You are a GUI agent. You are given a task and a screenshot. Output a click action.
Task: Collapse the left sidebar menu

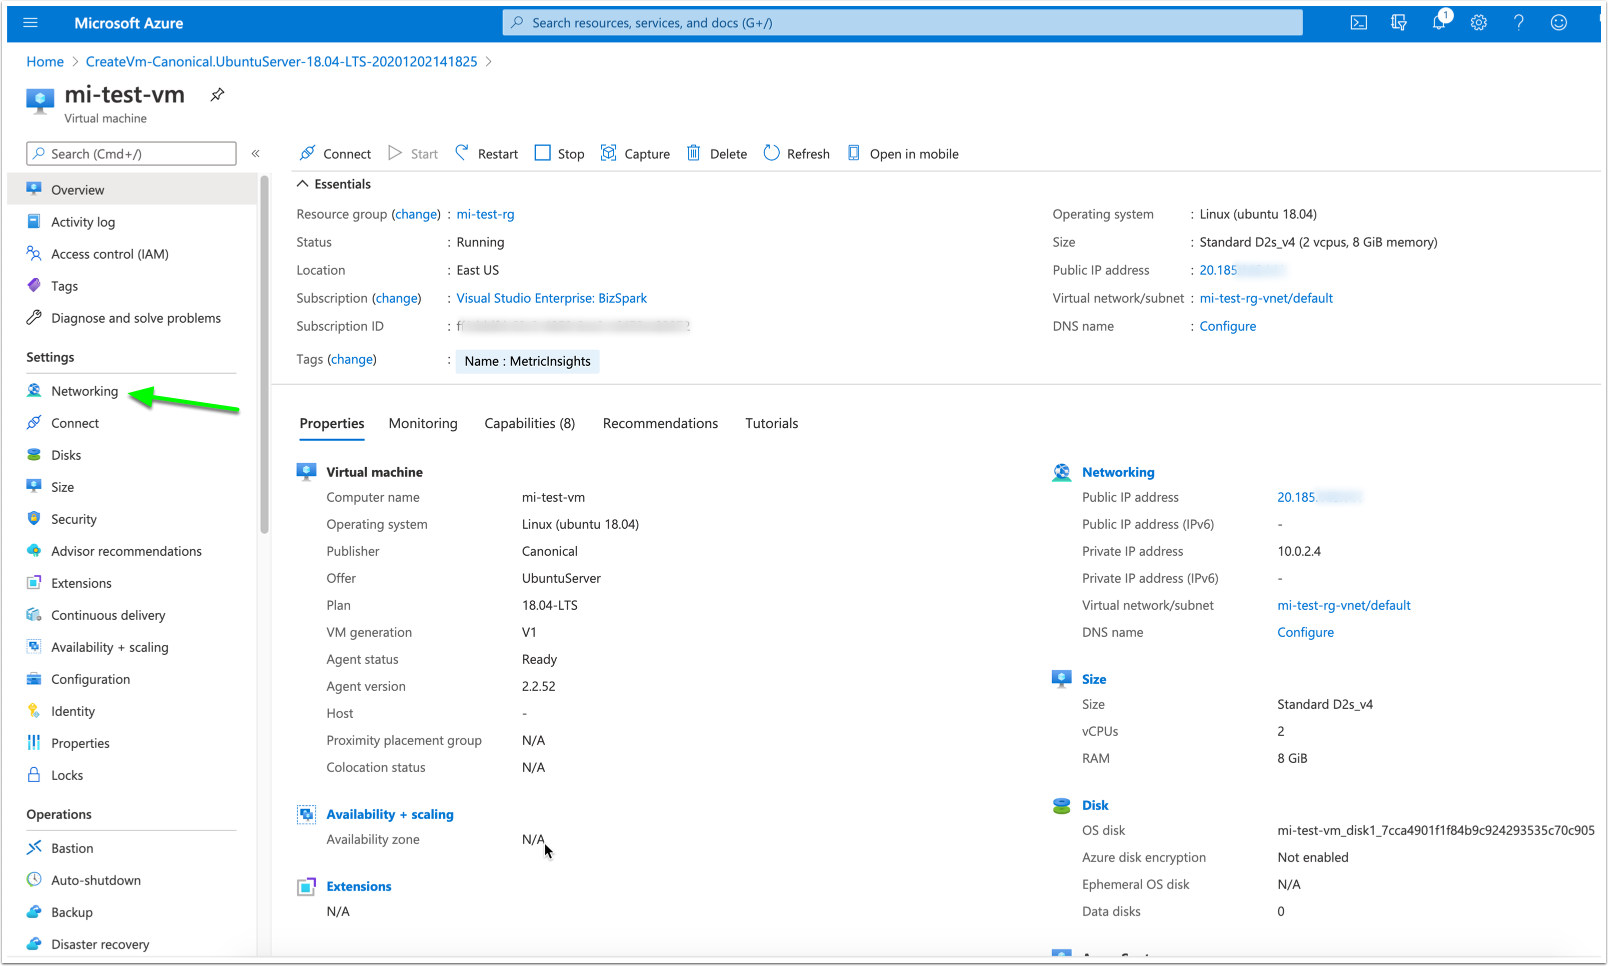pos(256,154)
